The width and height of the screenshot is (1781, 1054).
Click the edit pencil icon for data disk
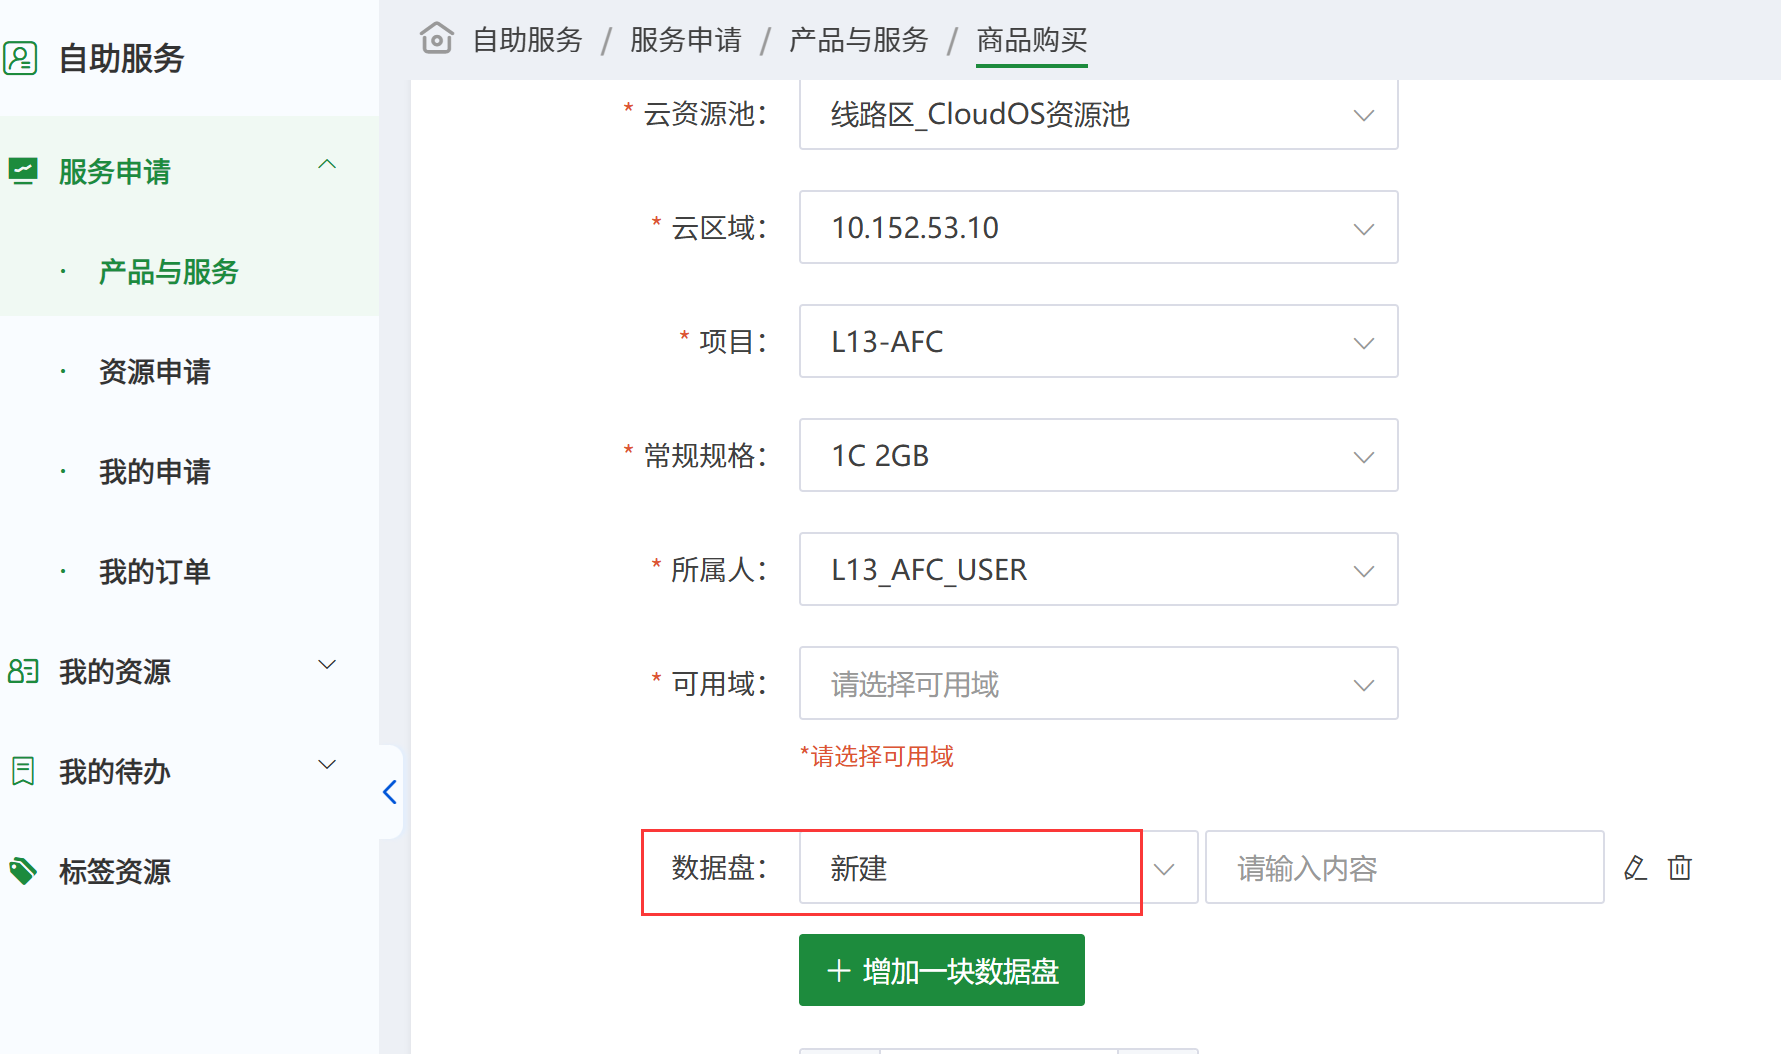pyautogui.click(x=1636, y=867)
